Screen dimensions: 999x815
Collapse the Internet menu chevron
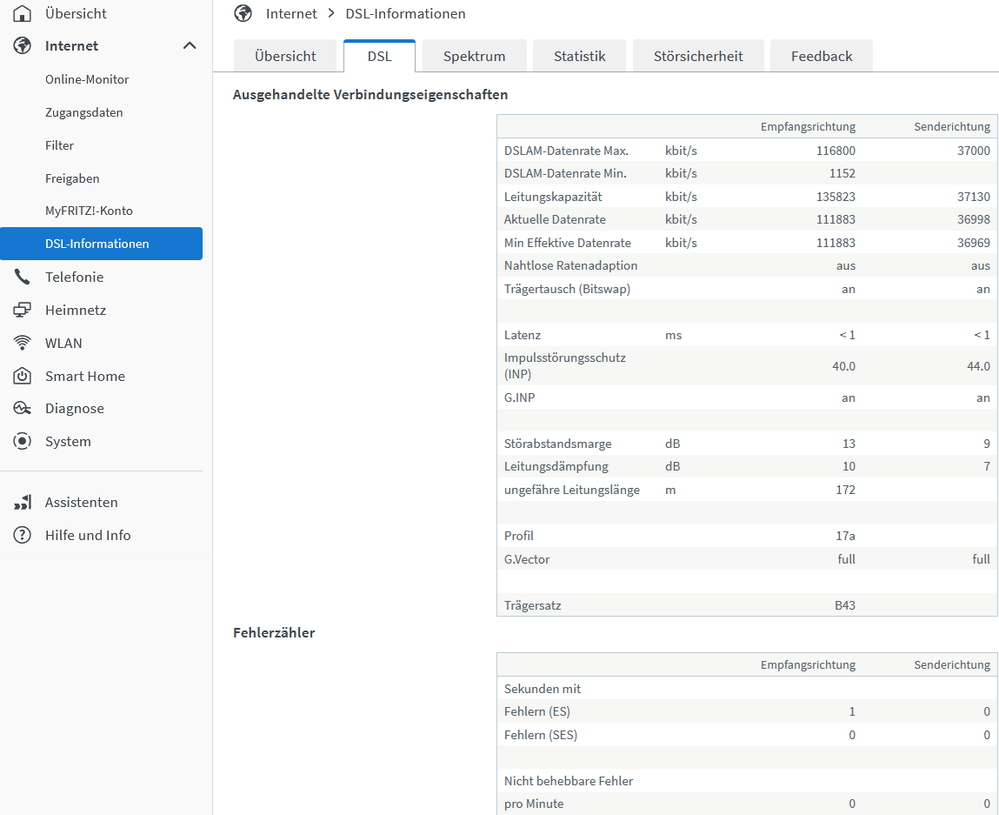(x=189, y=46)
